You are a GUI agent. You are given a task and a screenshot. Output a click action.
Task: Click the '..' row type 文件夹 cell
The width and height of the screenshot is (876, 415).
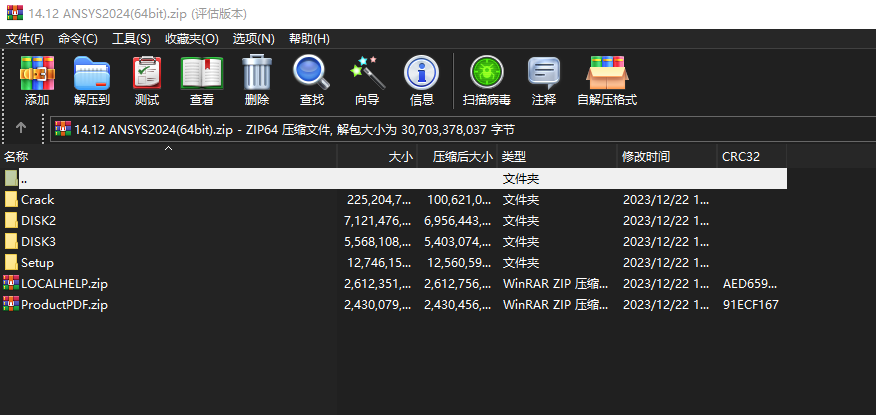point(521,179)
